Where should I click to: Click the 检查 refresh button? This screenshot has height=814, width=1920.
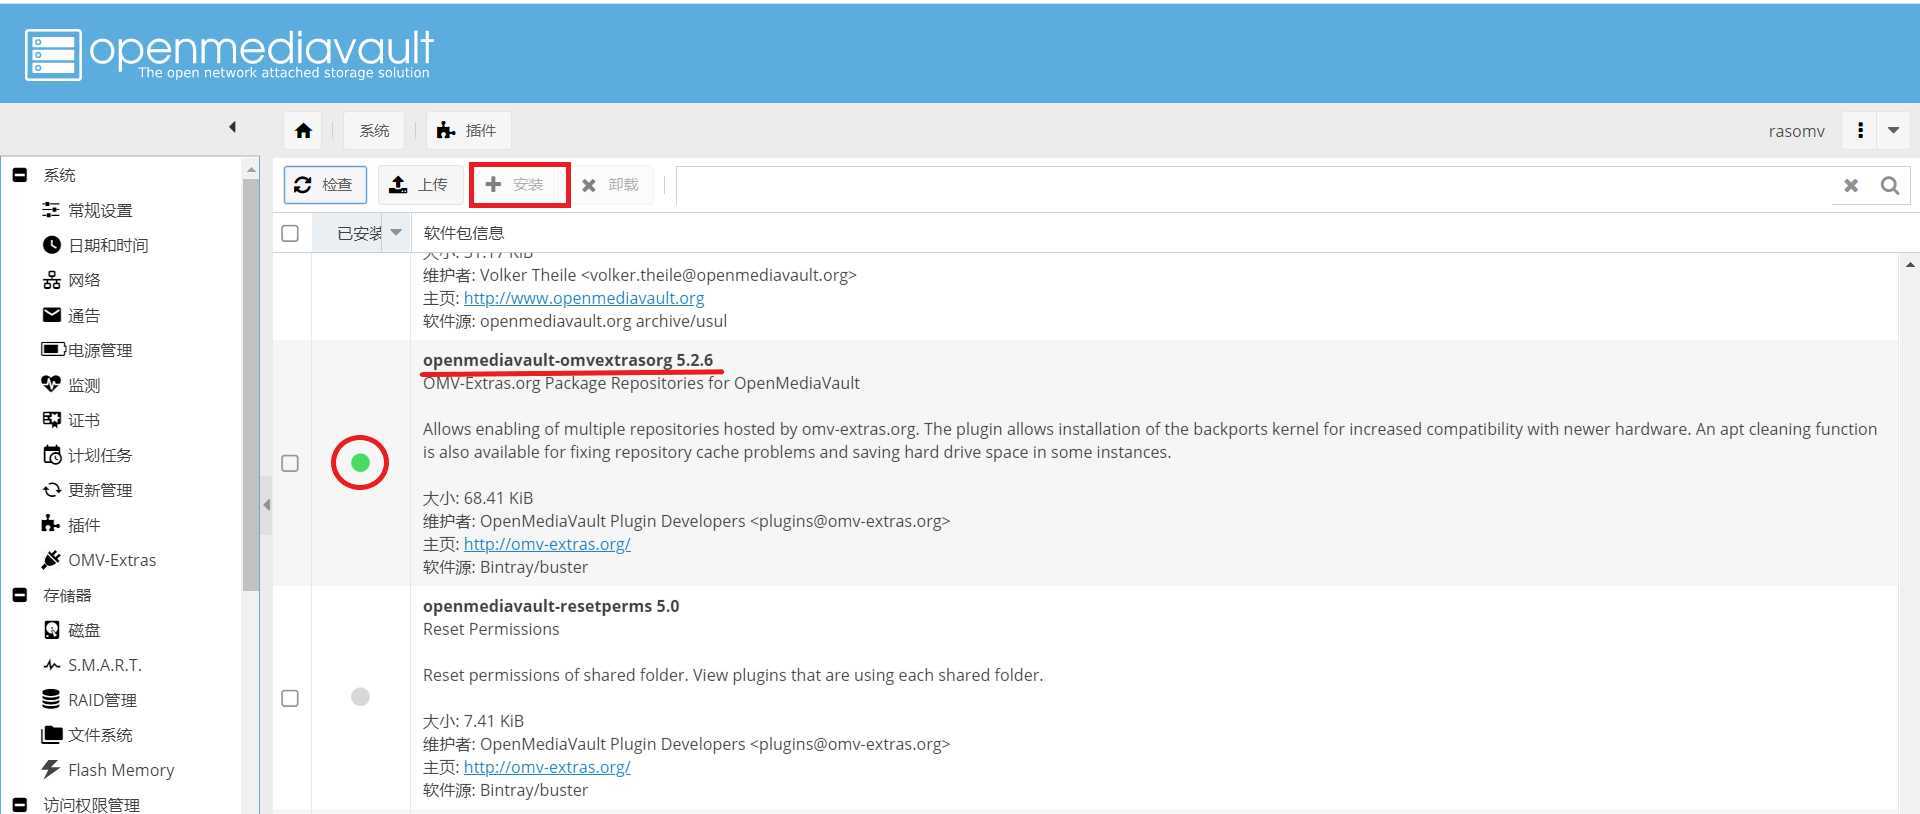(325, 185)
